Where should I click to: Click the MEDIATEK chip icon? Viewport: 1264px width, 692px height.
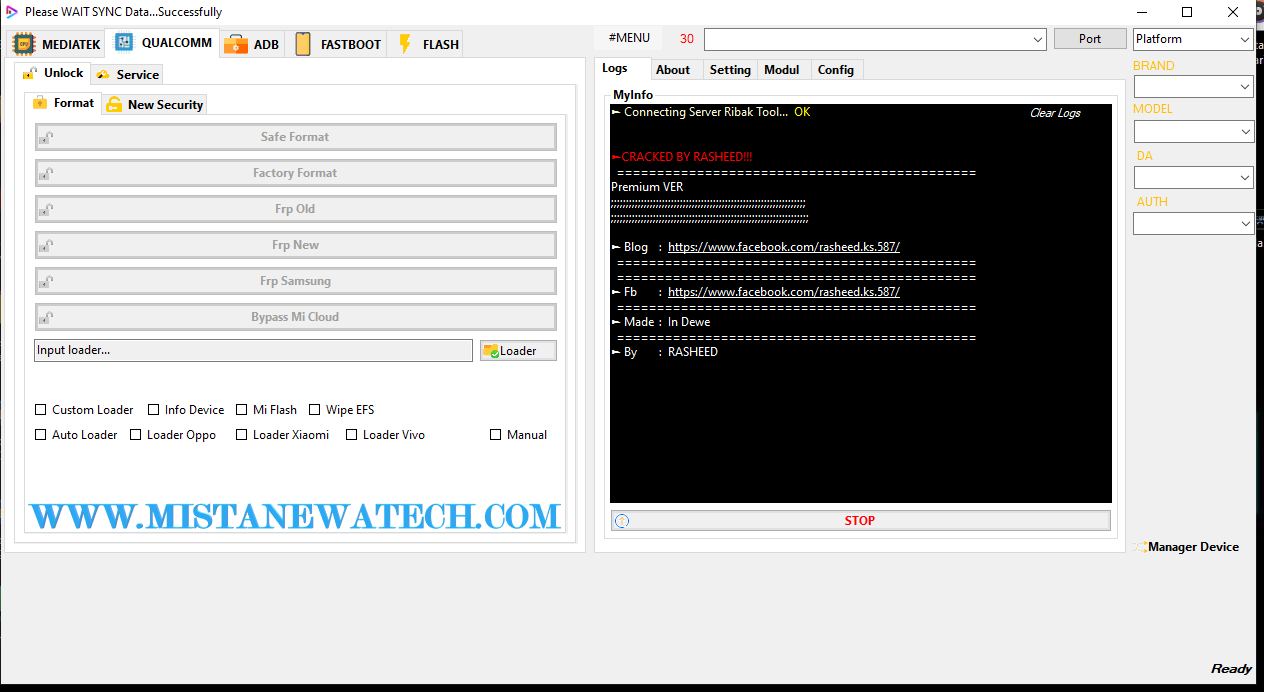(24, 44)
